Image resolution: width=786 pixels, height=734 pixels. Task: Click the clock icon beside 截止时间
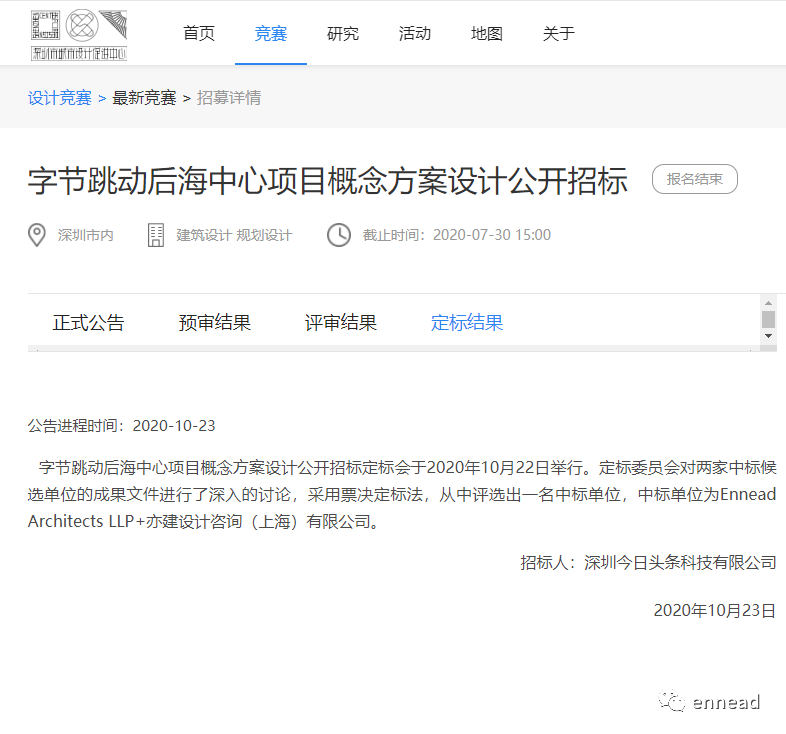coord(339,235)
